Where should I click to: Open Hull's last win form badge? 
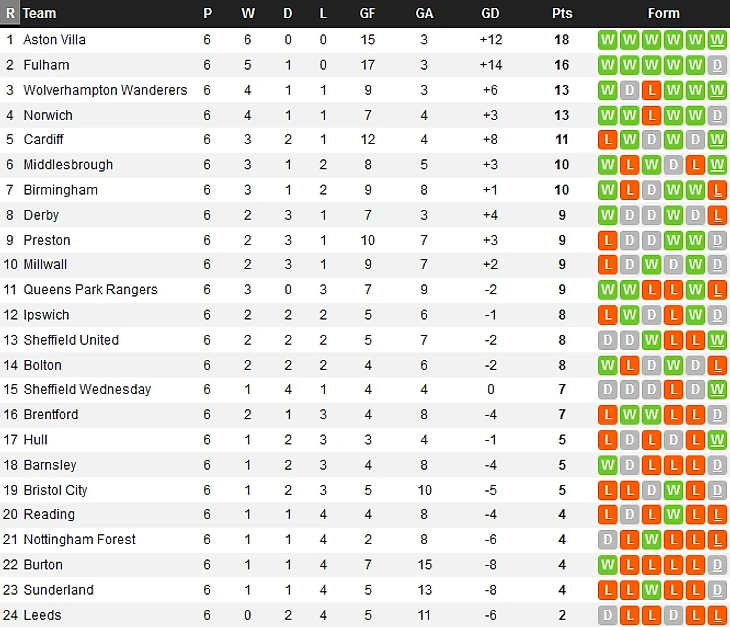[x=717, y=440]
